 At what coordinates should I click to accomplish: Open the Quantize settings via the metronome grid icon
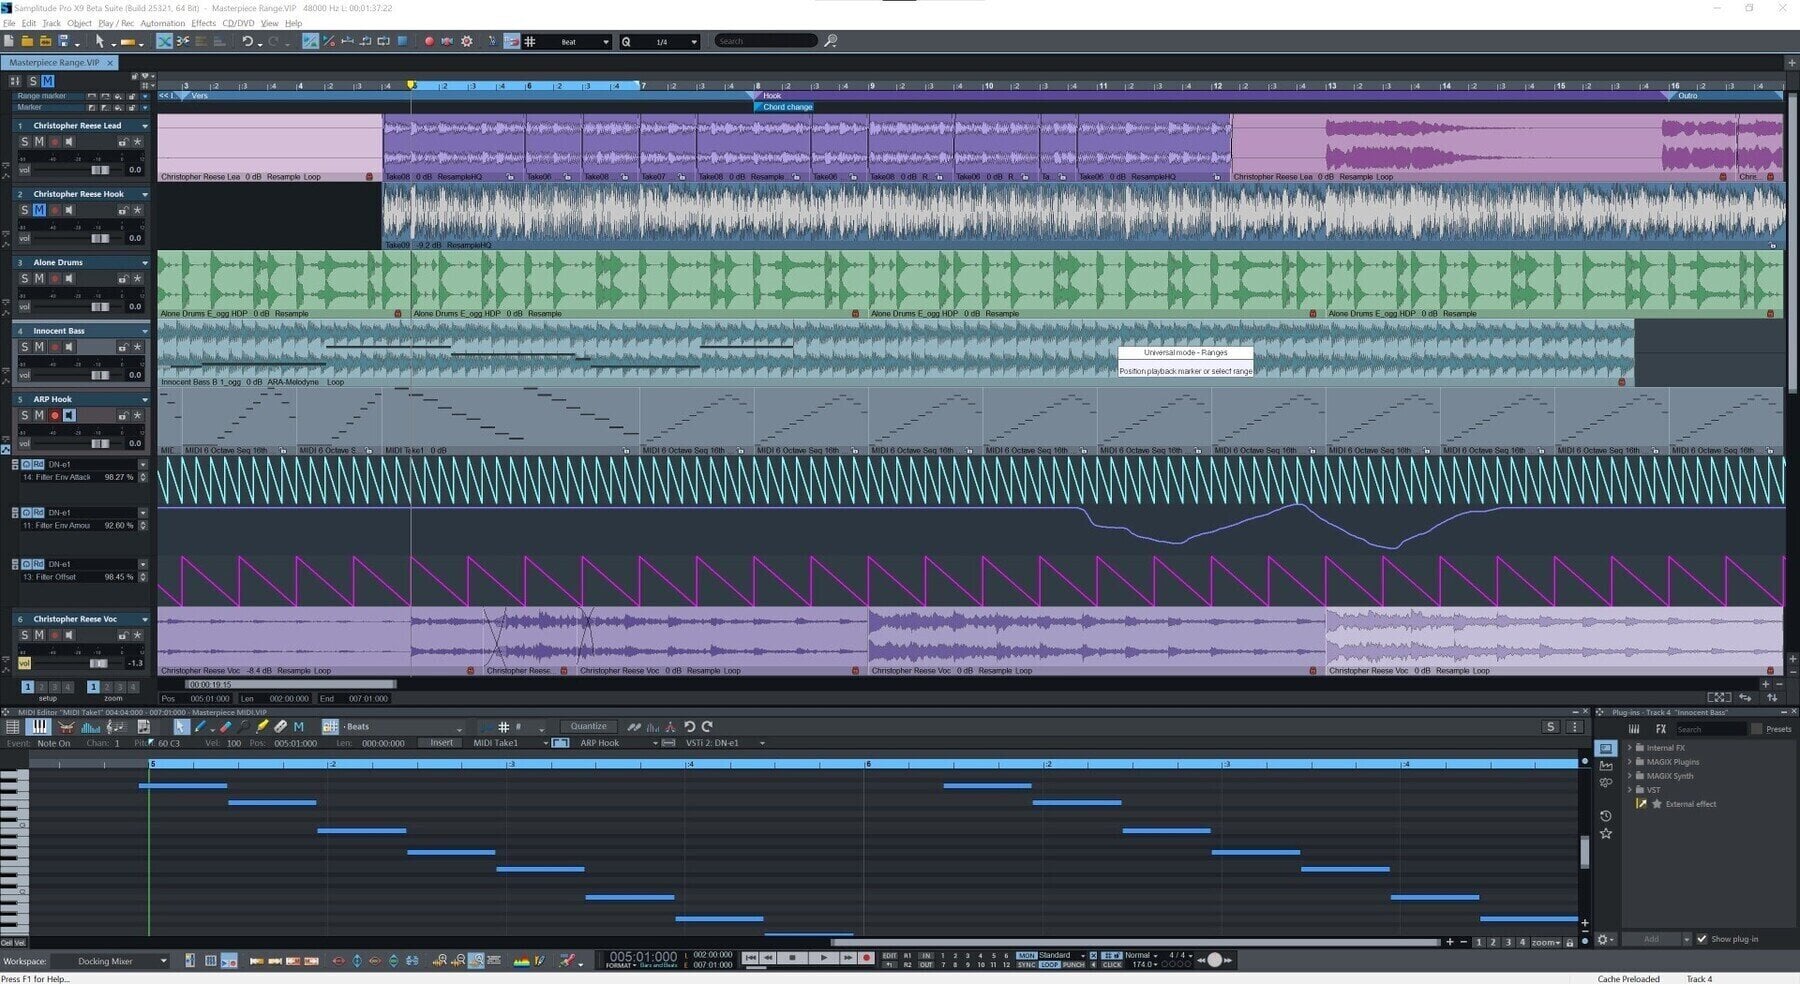pyautogui.click(x=505, y=727)
